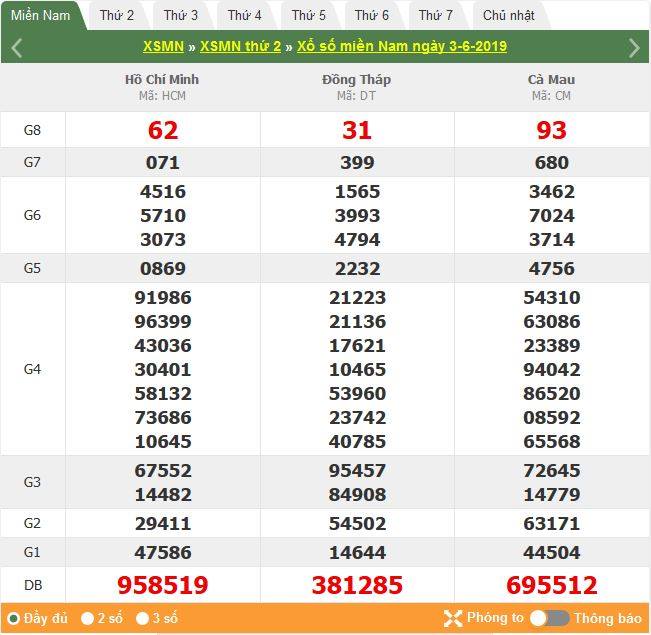Viewport: 651px width, 635px height.
Task: Click the XSMN breadcrumb link
Action: pyautogui.click(x=163, y=47)
